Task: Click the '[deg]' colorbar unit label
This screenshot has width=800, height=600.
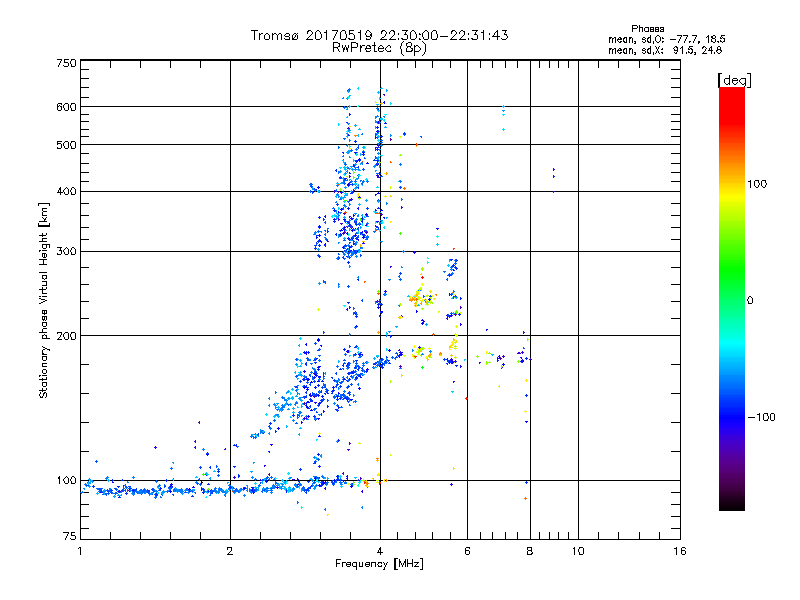Action: [x=734, y=81]
